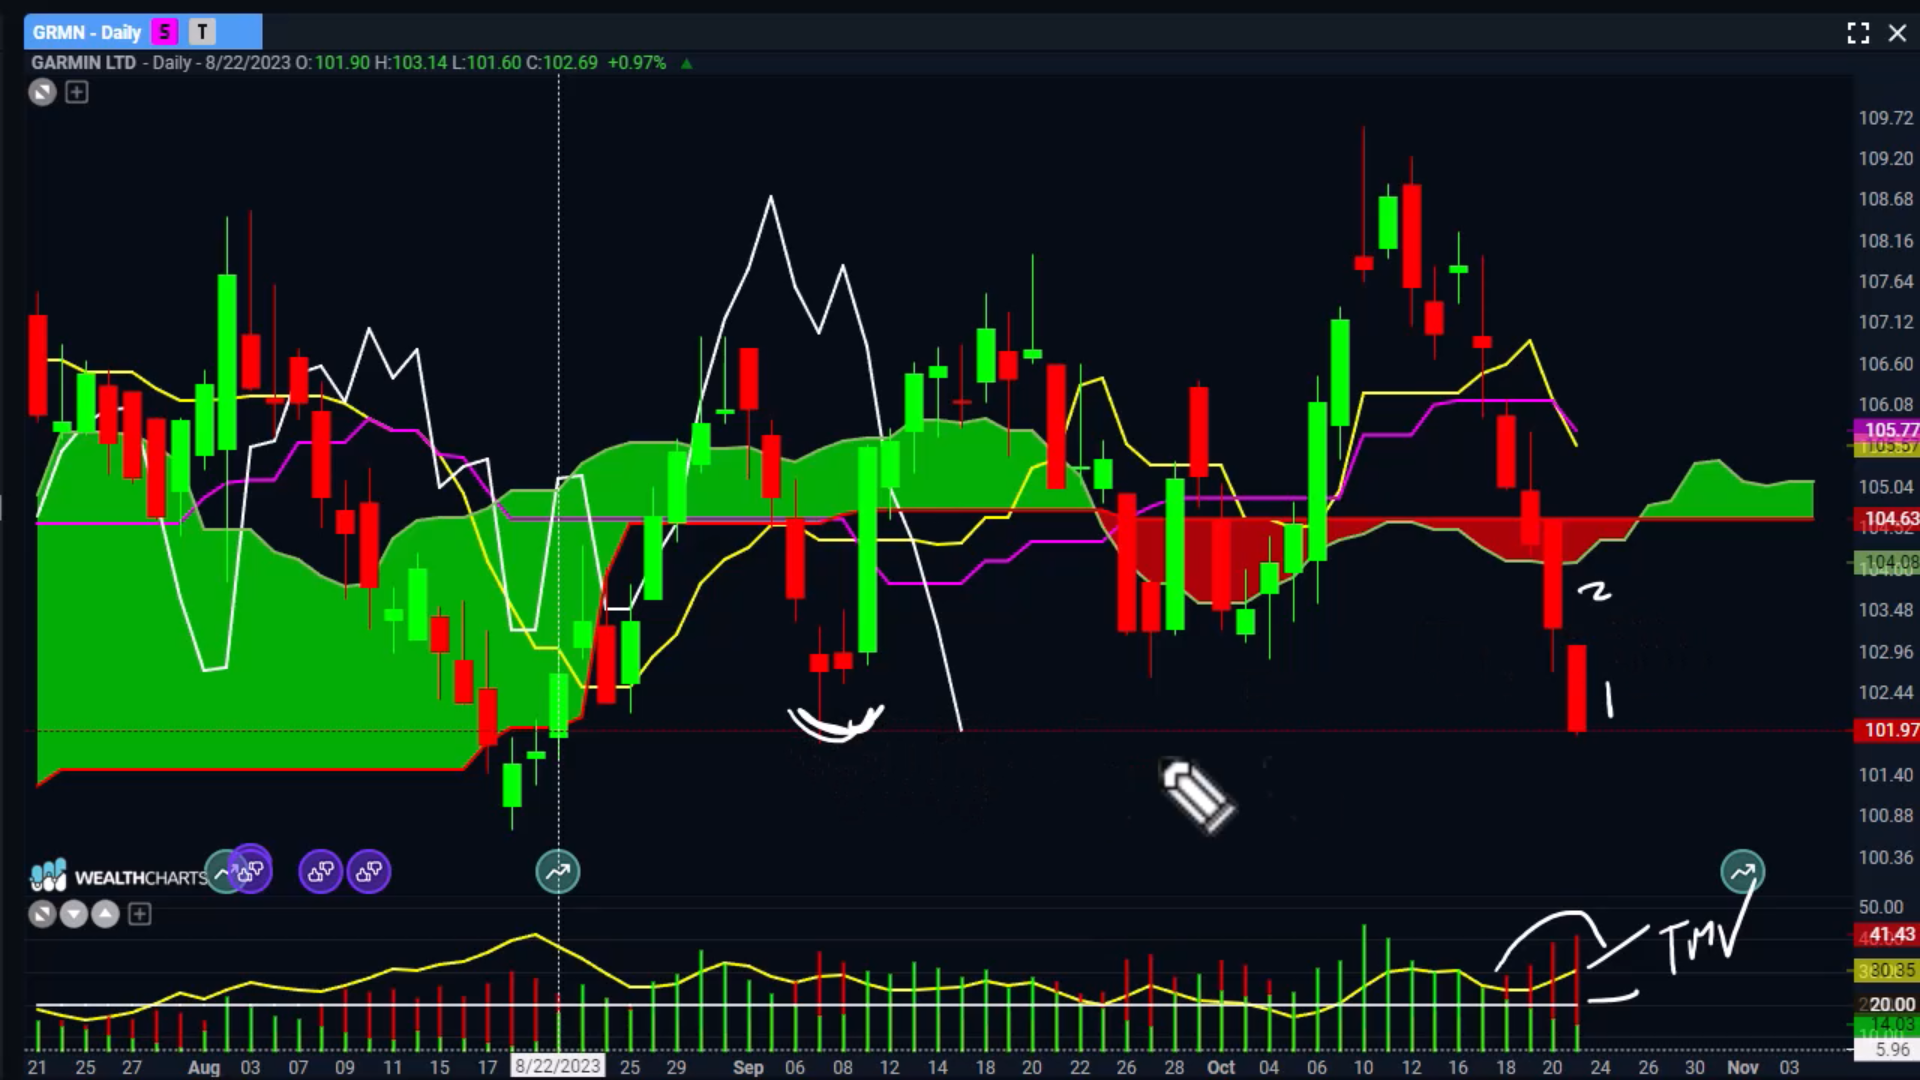Click the magenta S badge on the tab
The width and height of the screenshot is (1920, 1080).
[165, 32]
